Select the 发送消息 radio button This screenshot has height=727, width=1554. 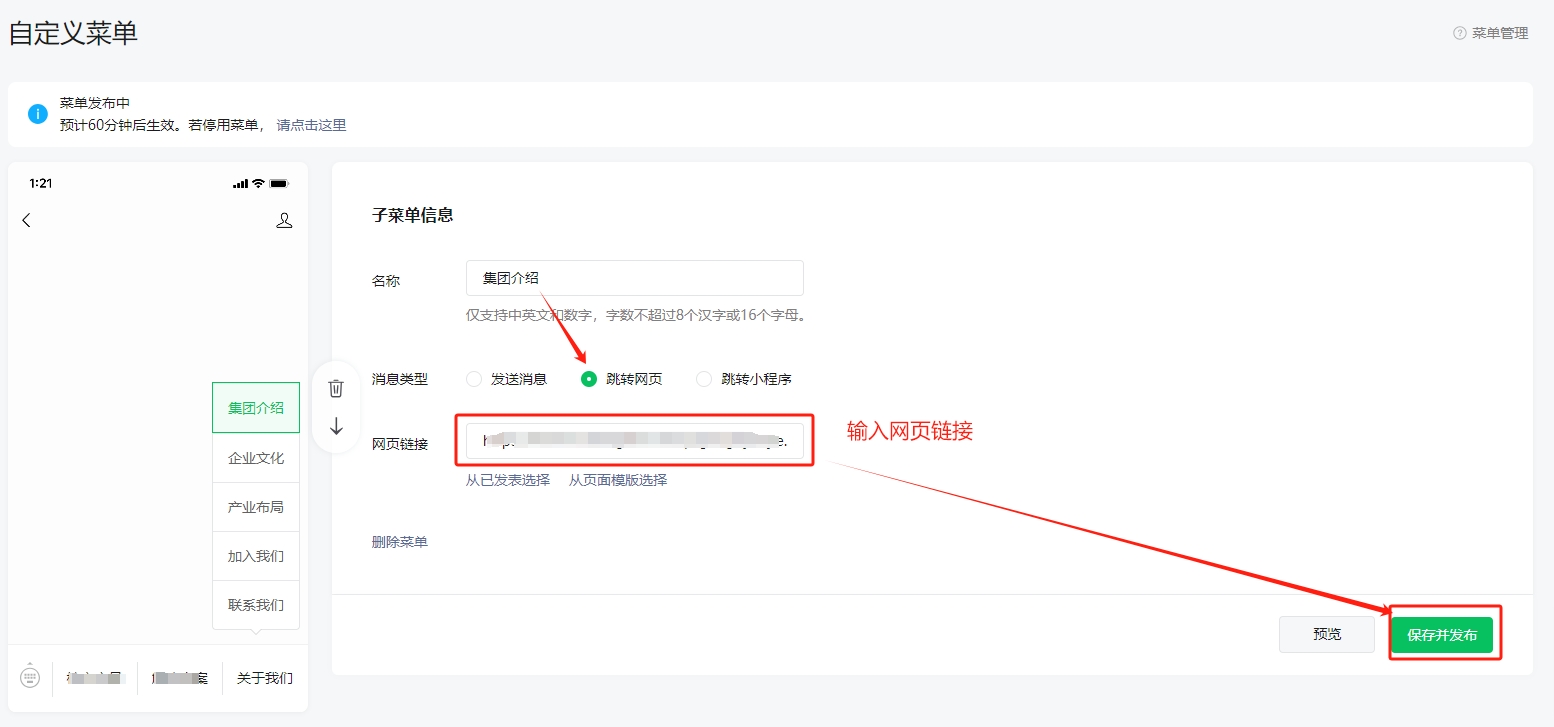[x=474, y=379]
